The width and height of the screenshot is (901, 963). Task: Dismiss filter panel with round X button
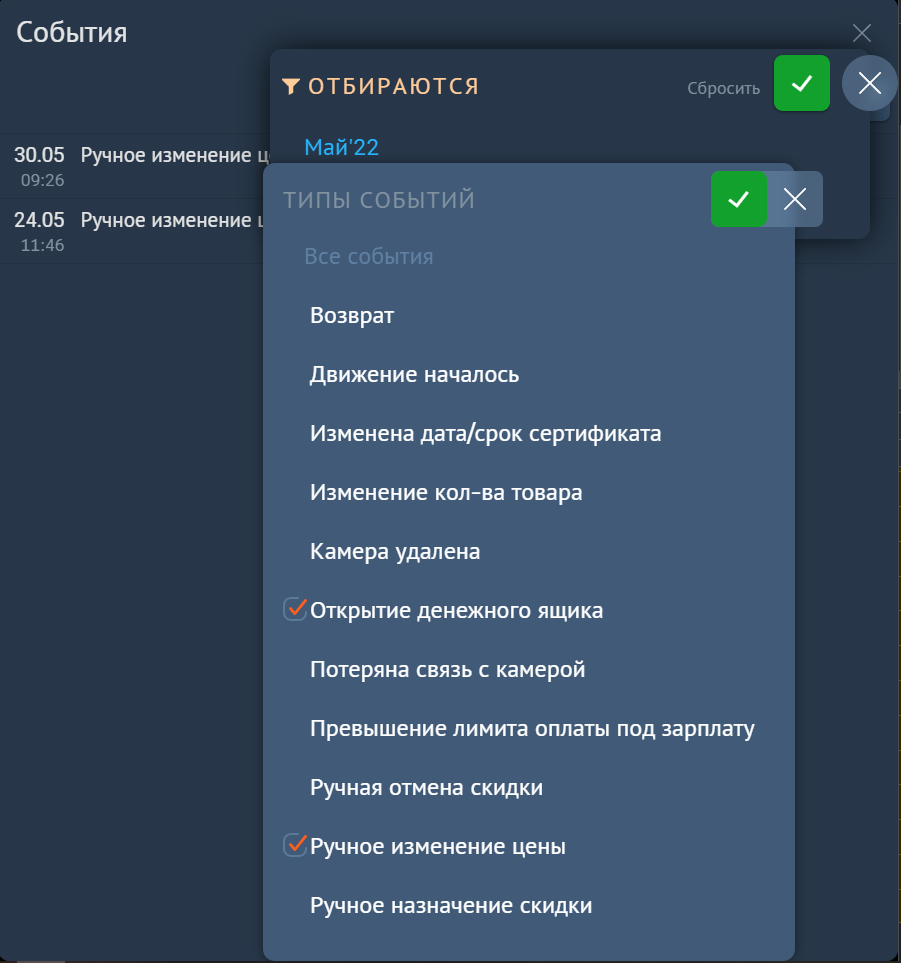pos(870,83)
